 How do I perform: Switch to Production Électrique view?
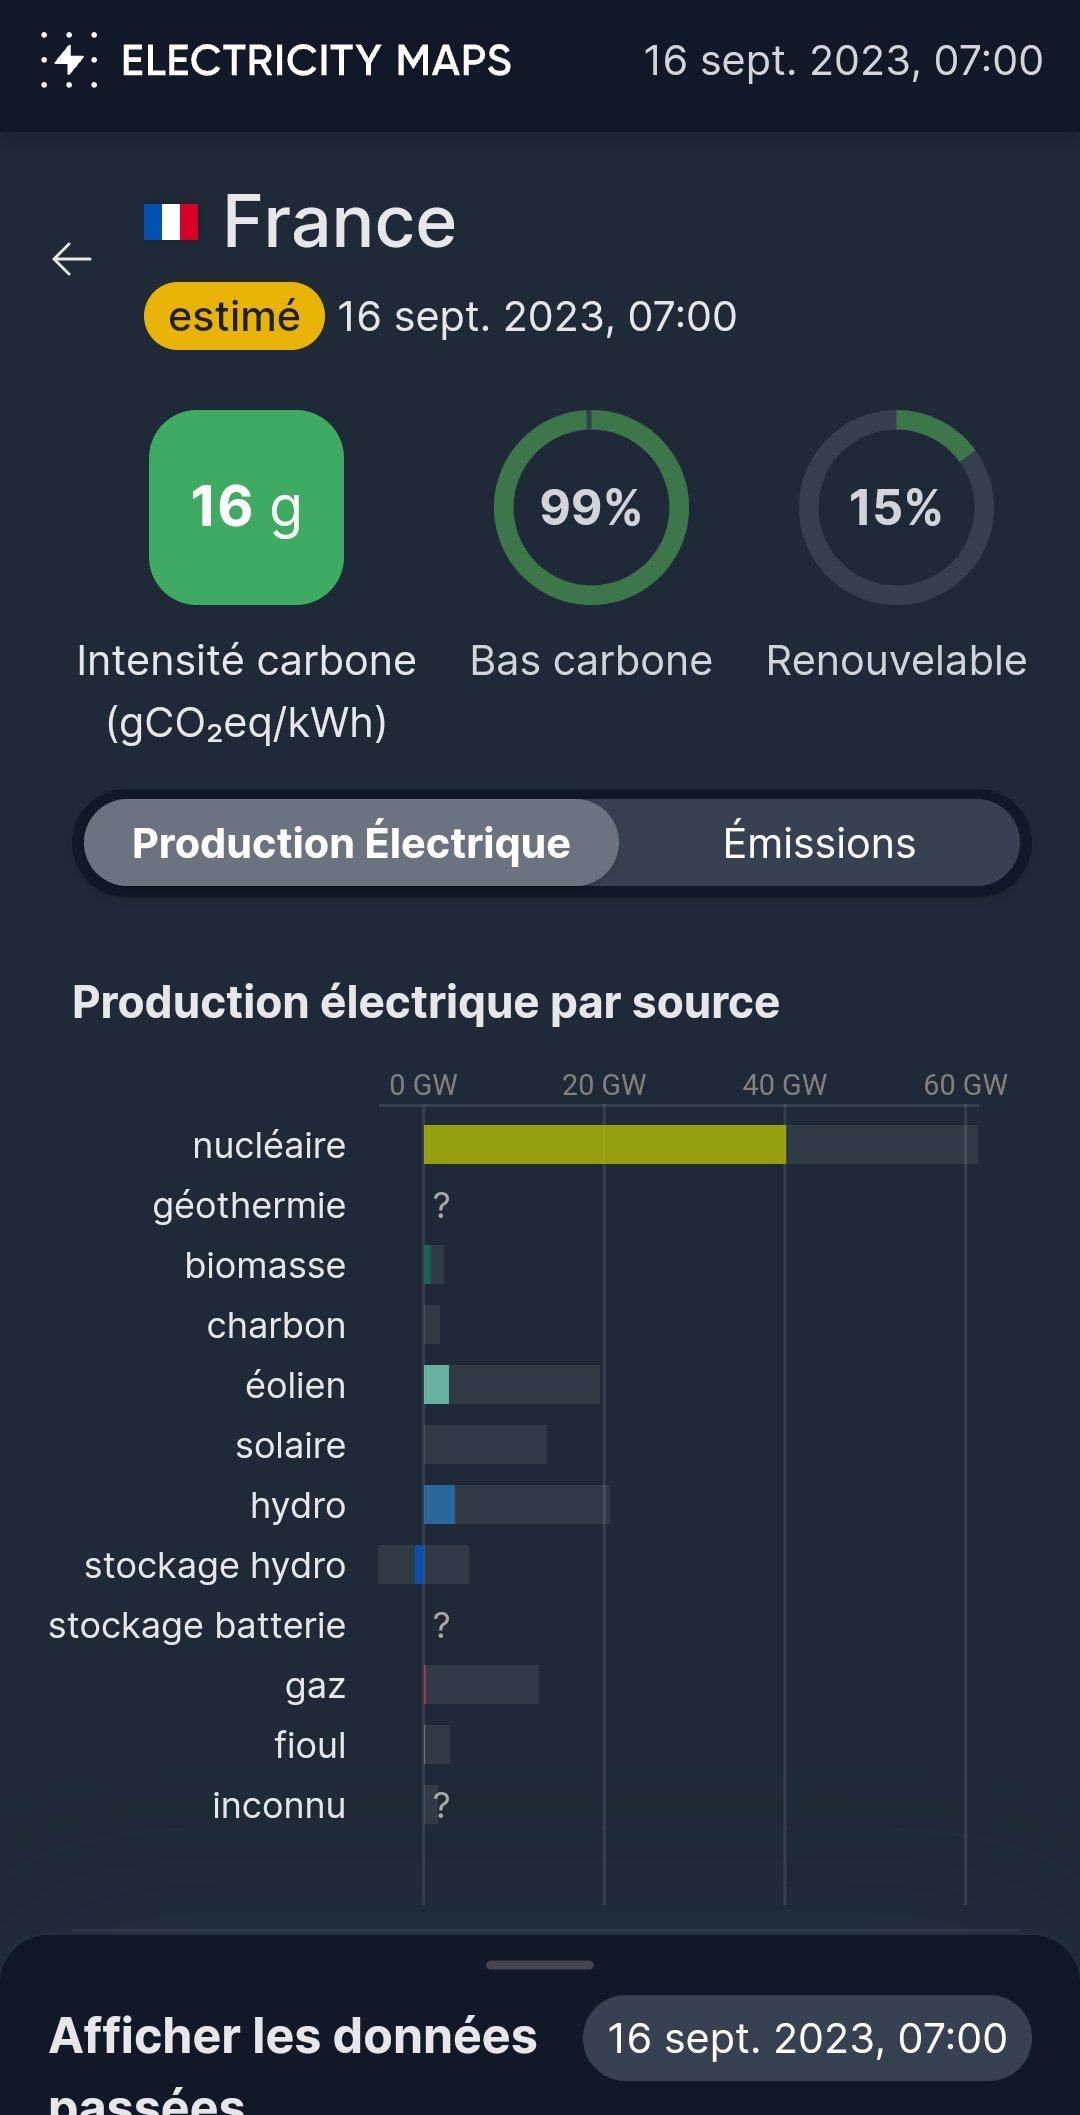pos(351,842)
